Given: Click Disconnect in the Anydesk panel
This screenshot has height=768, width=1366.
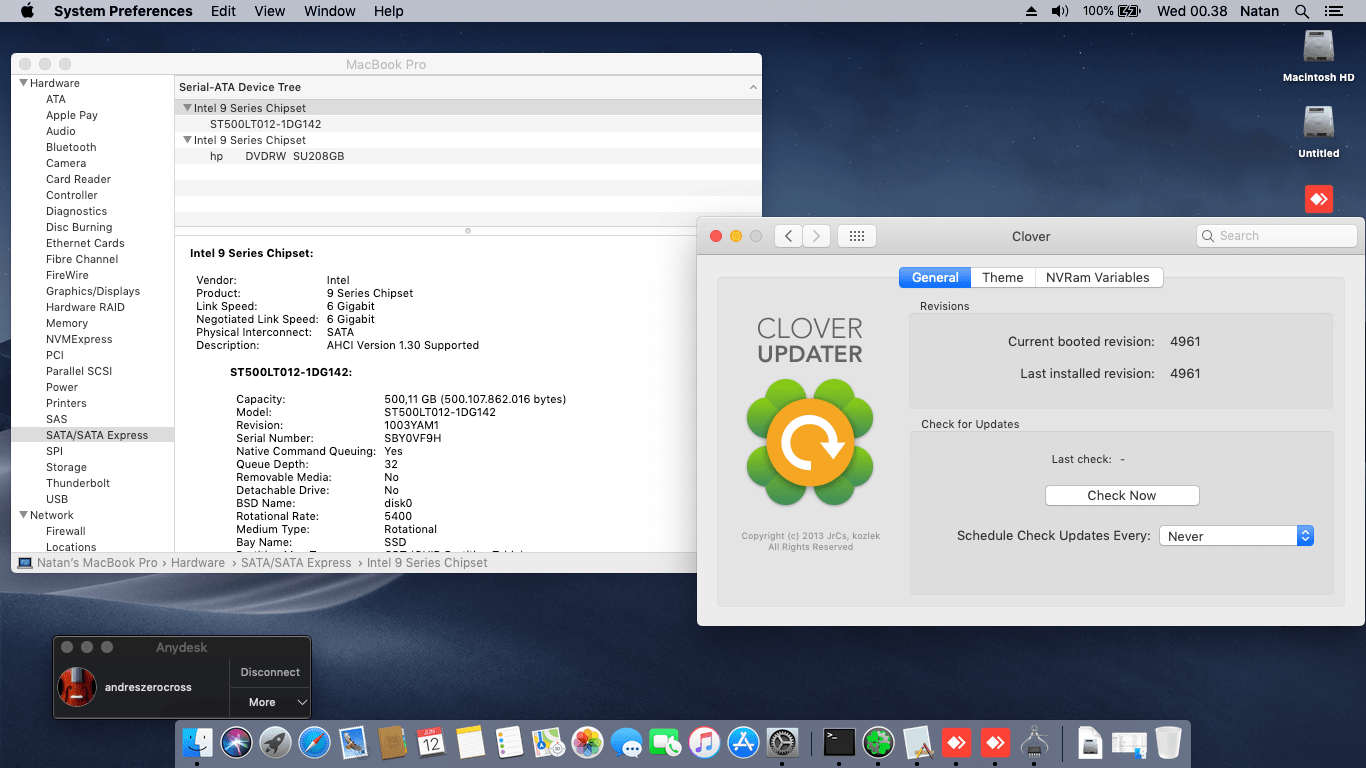Looking at the screenshot, I should (270, 672).
